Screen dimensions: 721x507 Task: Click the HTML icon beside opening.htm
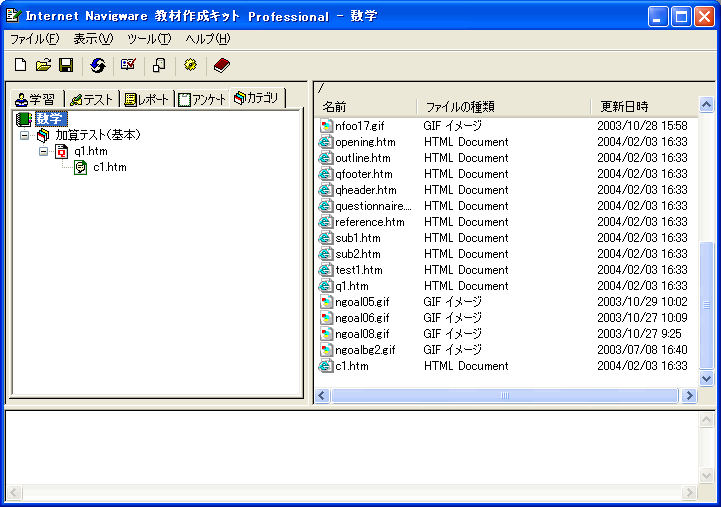(326, 142)
